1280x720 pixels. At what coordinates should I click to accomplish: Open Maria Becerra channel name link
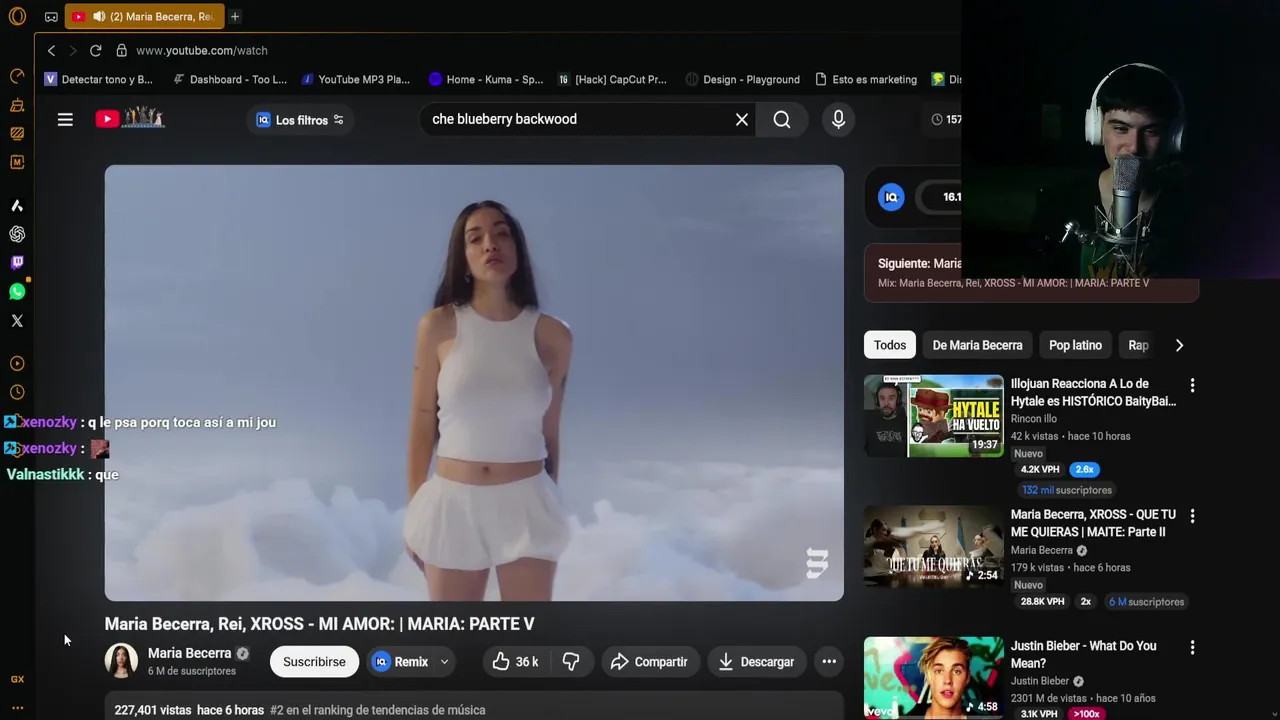(189, 653)
